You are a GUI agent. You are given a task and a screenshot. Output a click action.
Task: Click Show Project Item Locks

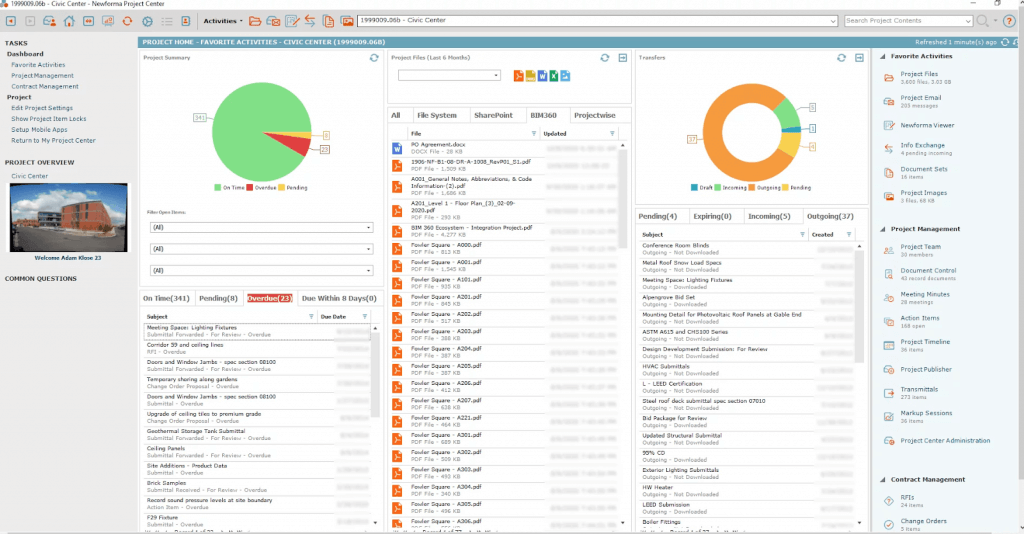(48, 119)
